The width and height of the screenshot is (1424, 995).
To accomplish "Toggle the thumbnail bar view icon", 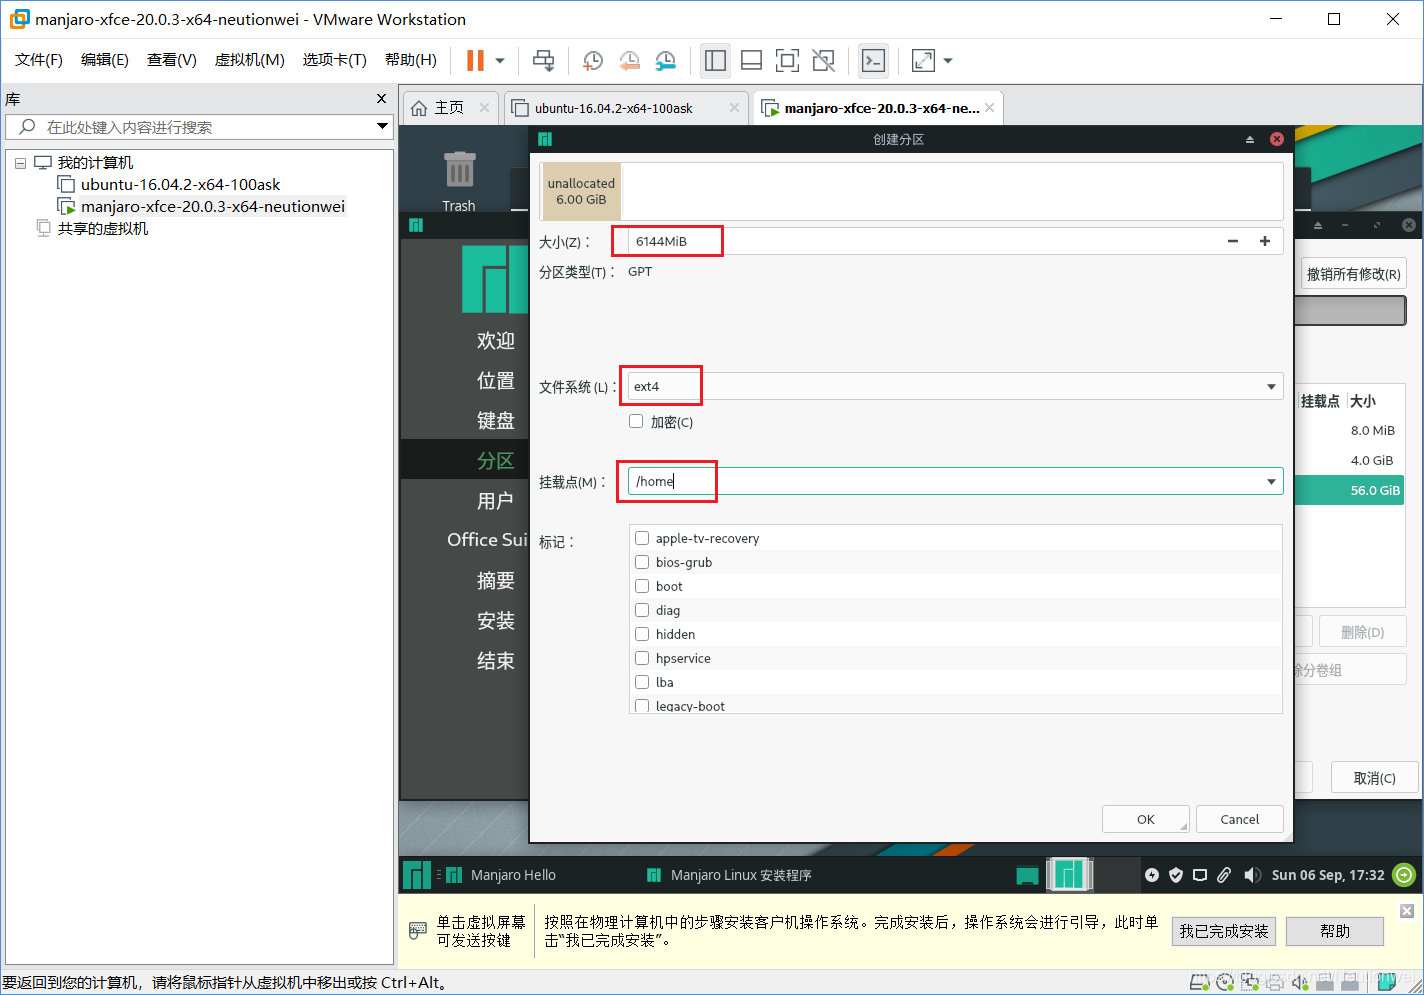I will click(751, 61).
